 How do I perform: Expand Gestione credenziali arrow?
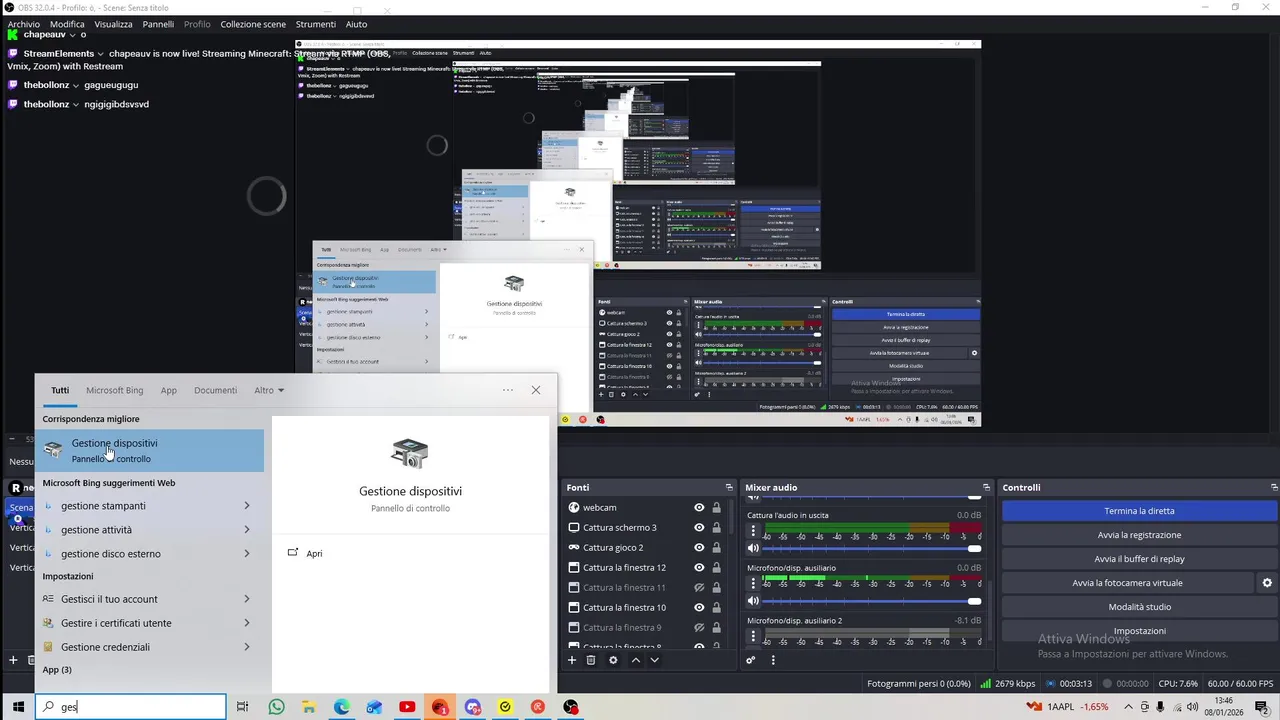[247, 647]
